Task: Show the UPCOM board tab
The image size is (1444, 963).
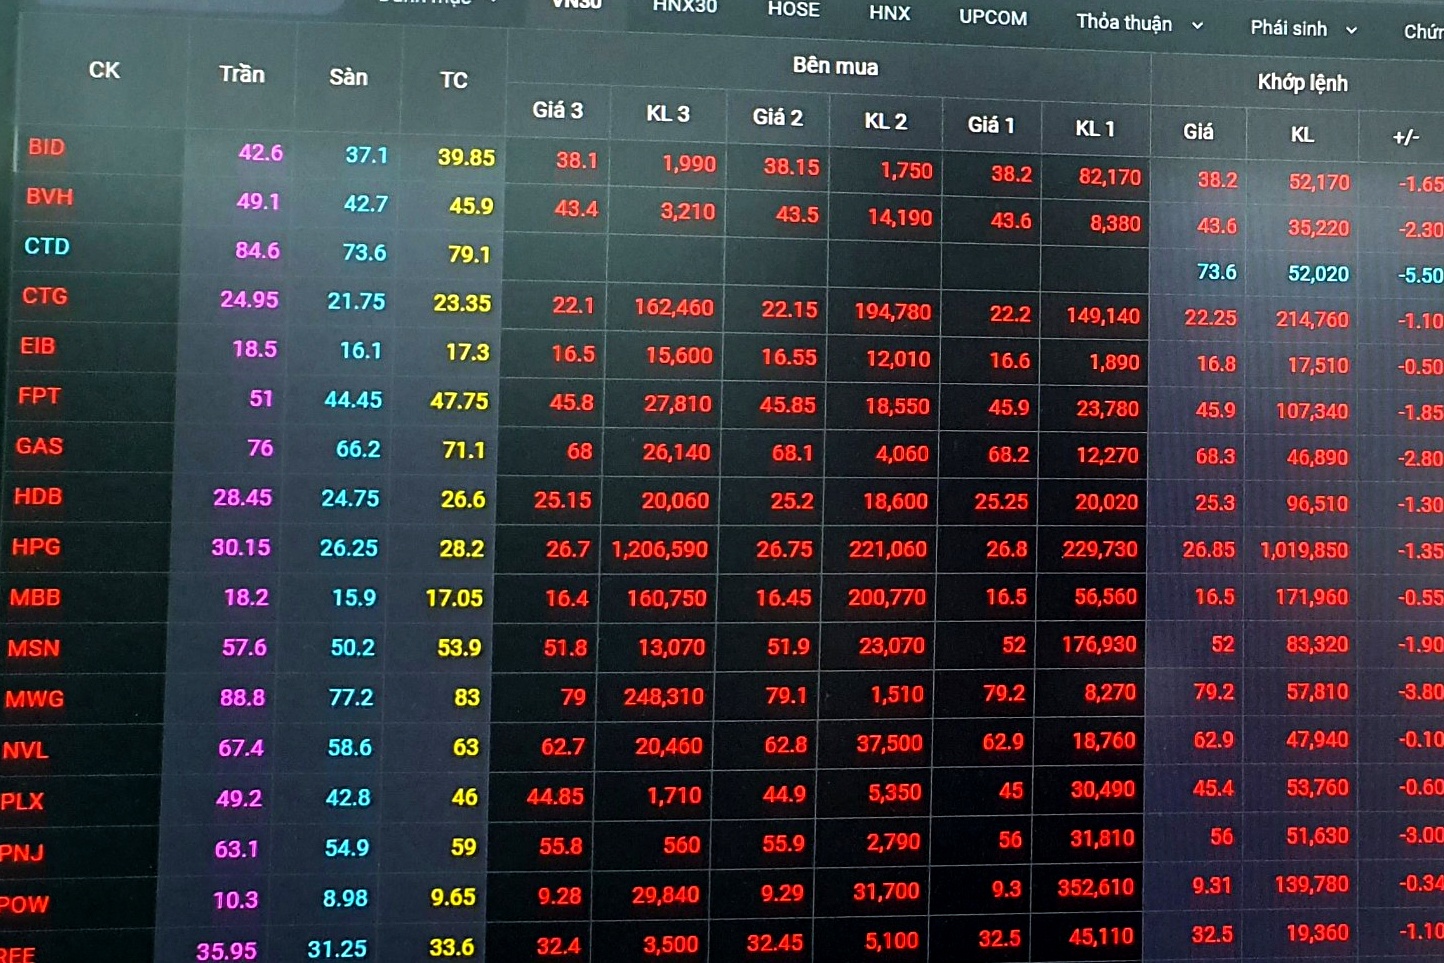Action: [992, 17]
